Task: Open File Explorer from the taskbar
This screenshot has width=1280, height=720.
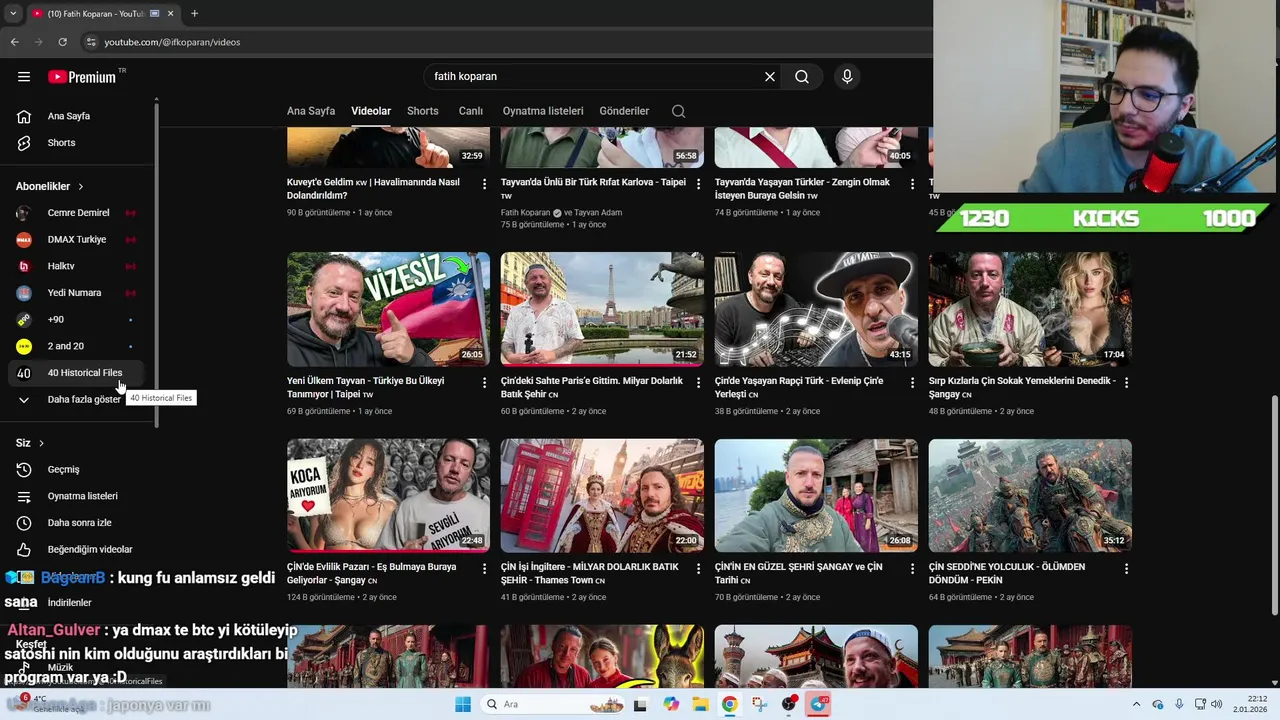Action: coord(700,704)
